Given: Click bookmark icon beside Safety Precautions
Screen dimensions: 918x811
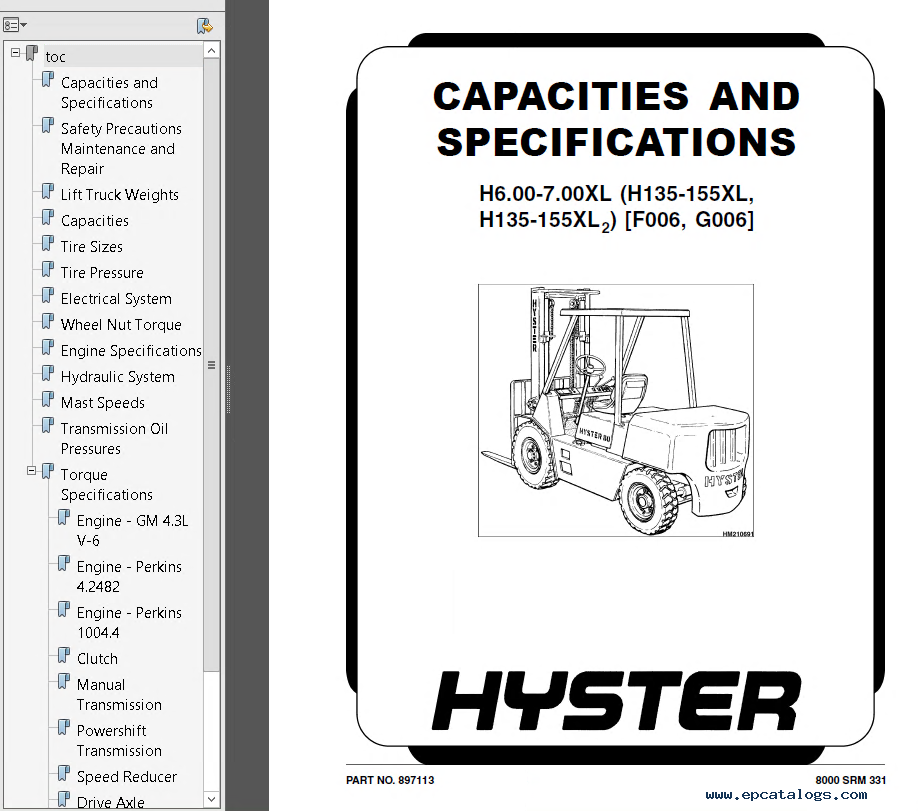Looking at the screenshot, I should coord(48,125).
